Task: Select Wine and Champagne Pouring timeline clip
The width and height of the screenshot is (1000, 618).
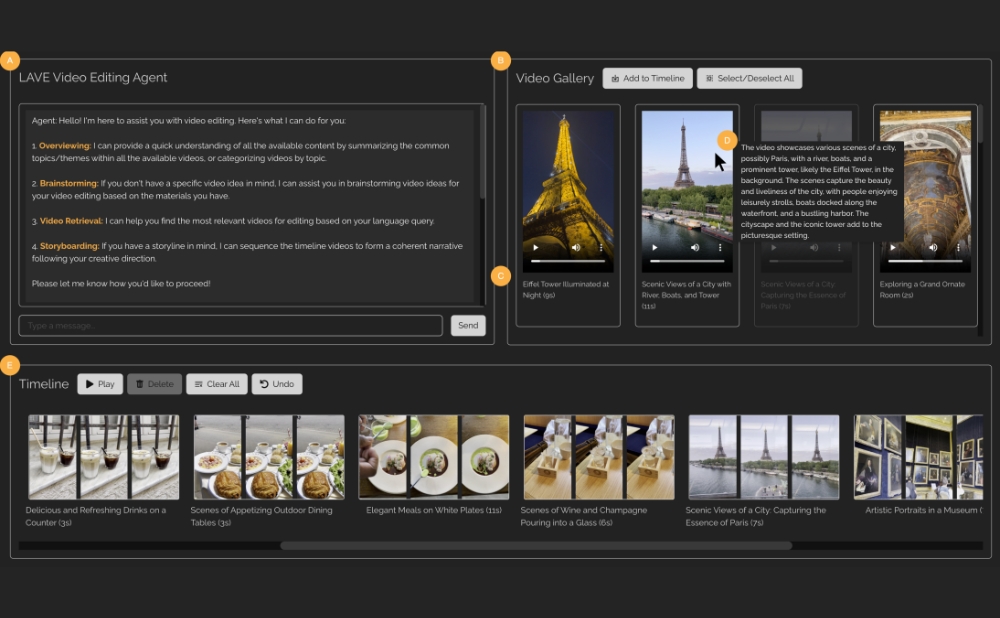Action: point(599,457)
